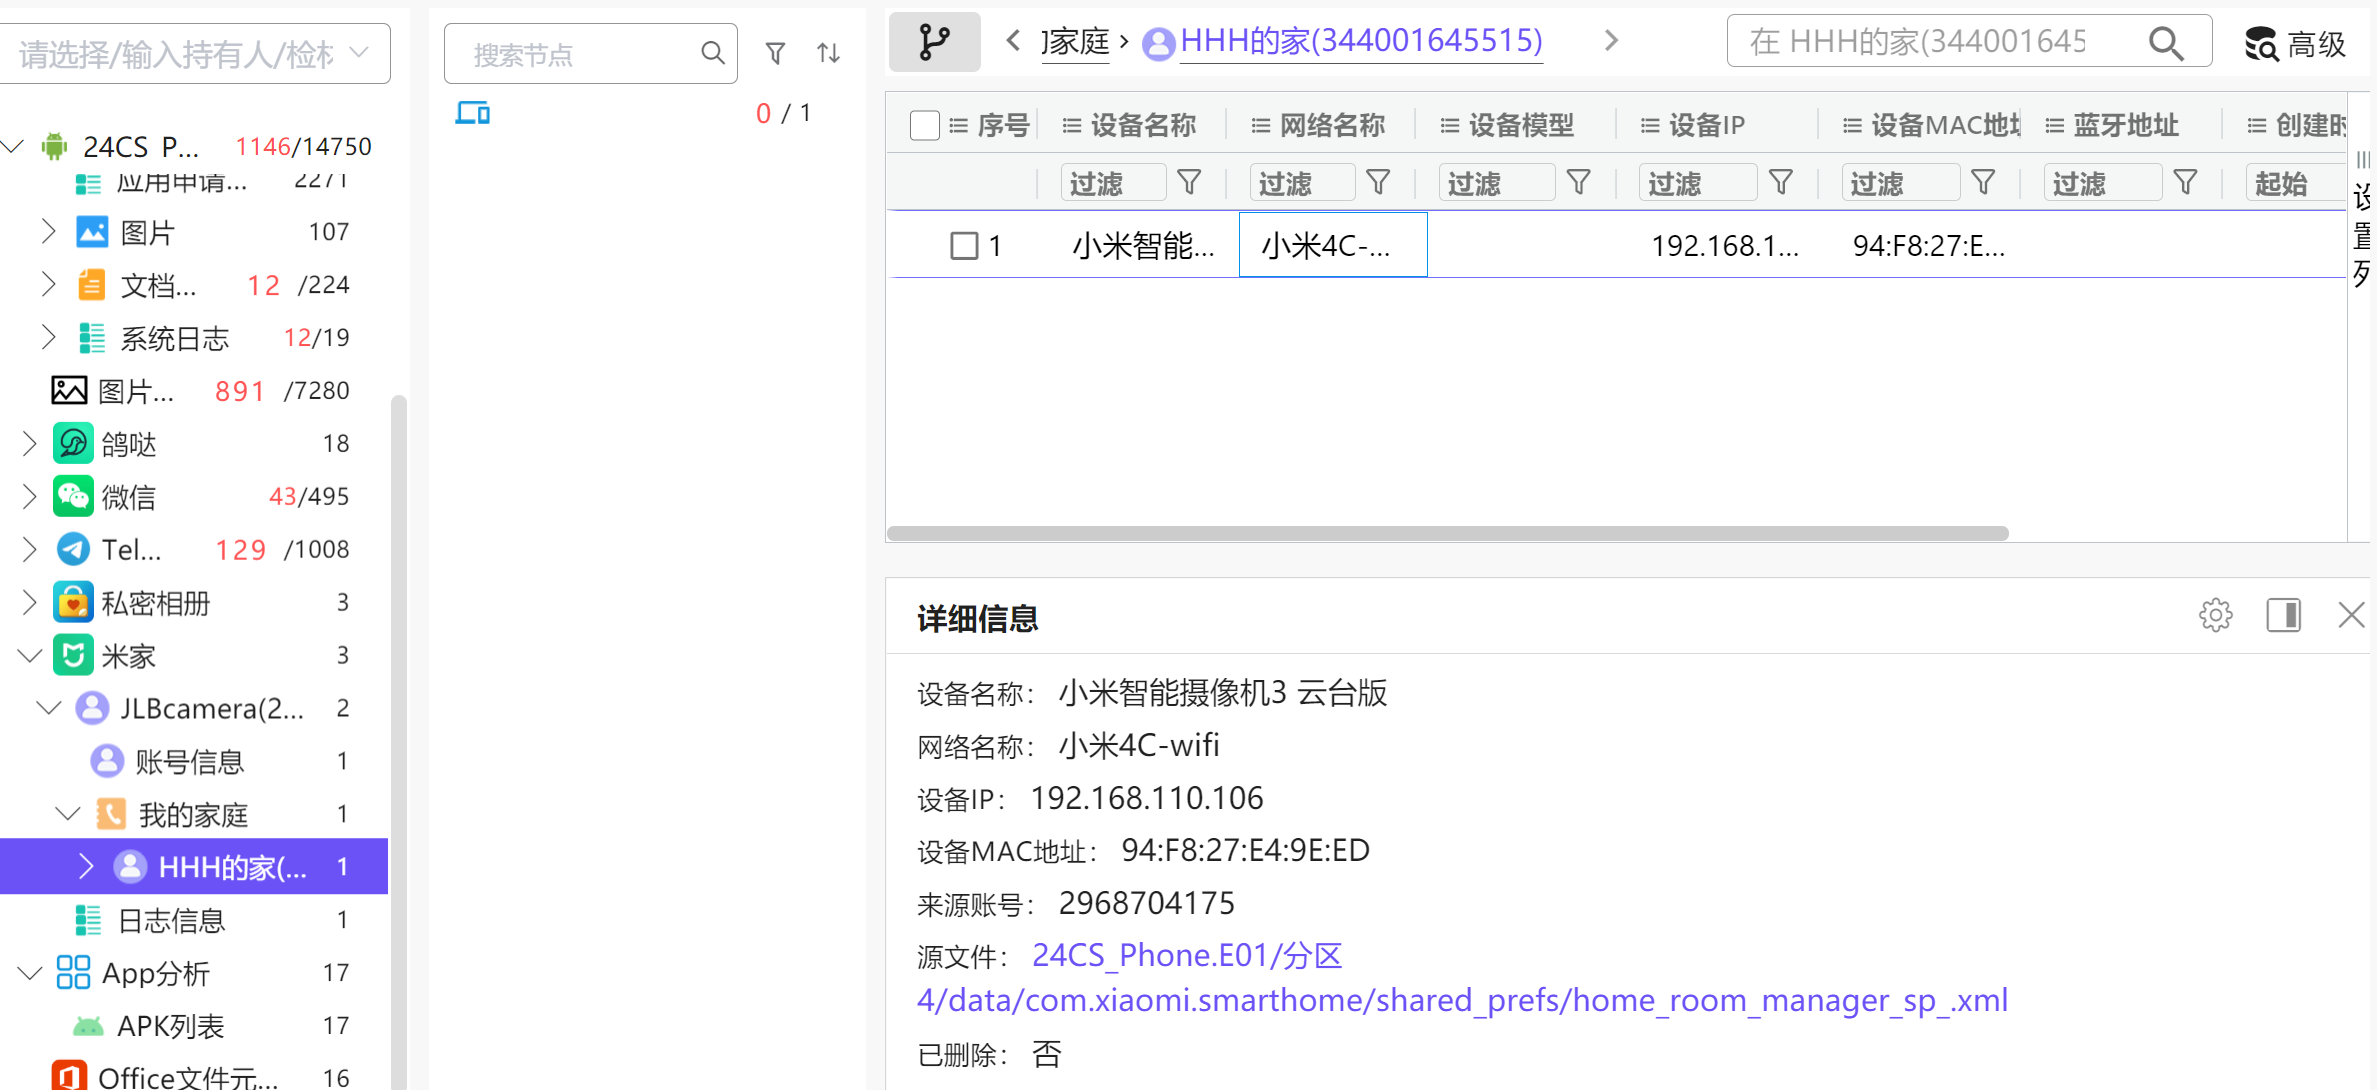Image resolution: width=2377 pixels, height=1090 pixels.
Task: Check the checkbox for row 1
Action: 964,246
